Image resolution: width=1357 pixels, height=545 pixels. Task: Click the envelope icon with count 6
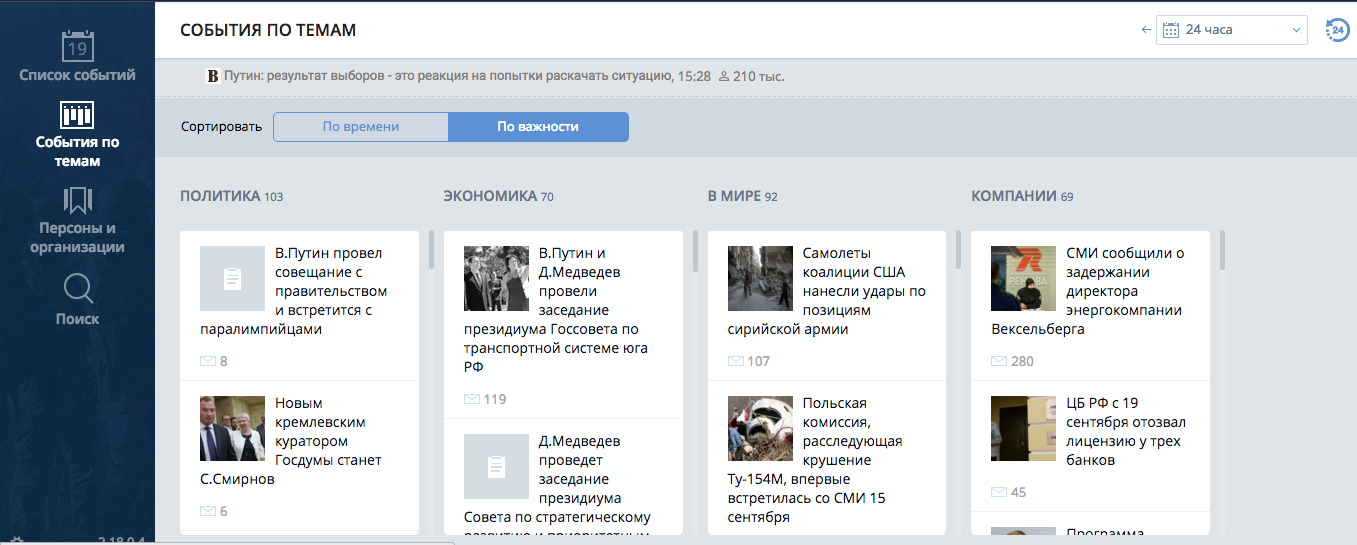click(208, 511)
